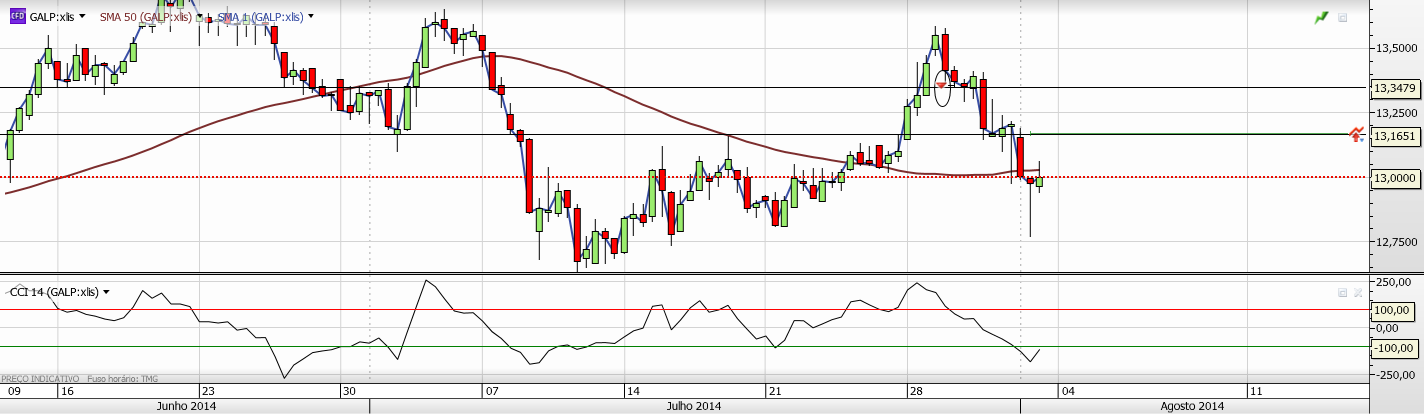This screenshot has width=1424, height=414.
Task: Click the 07 date marker on time axis
Action: (490, 390)
